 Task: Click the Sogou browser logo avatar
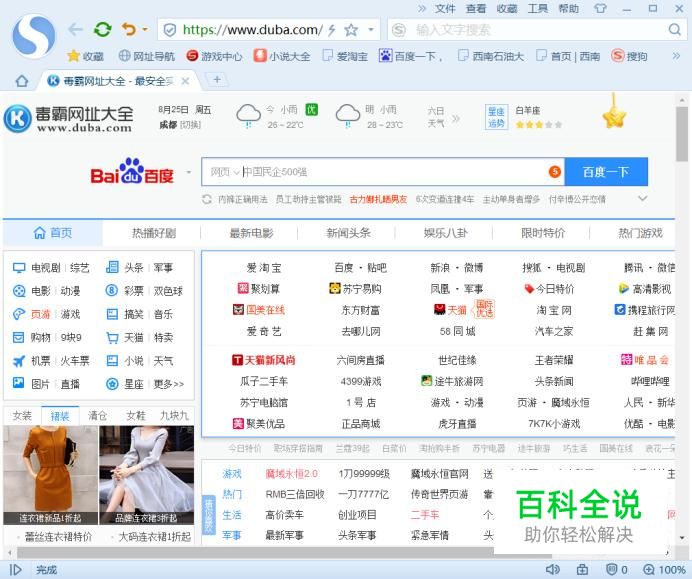33,36
